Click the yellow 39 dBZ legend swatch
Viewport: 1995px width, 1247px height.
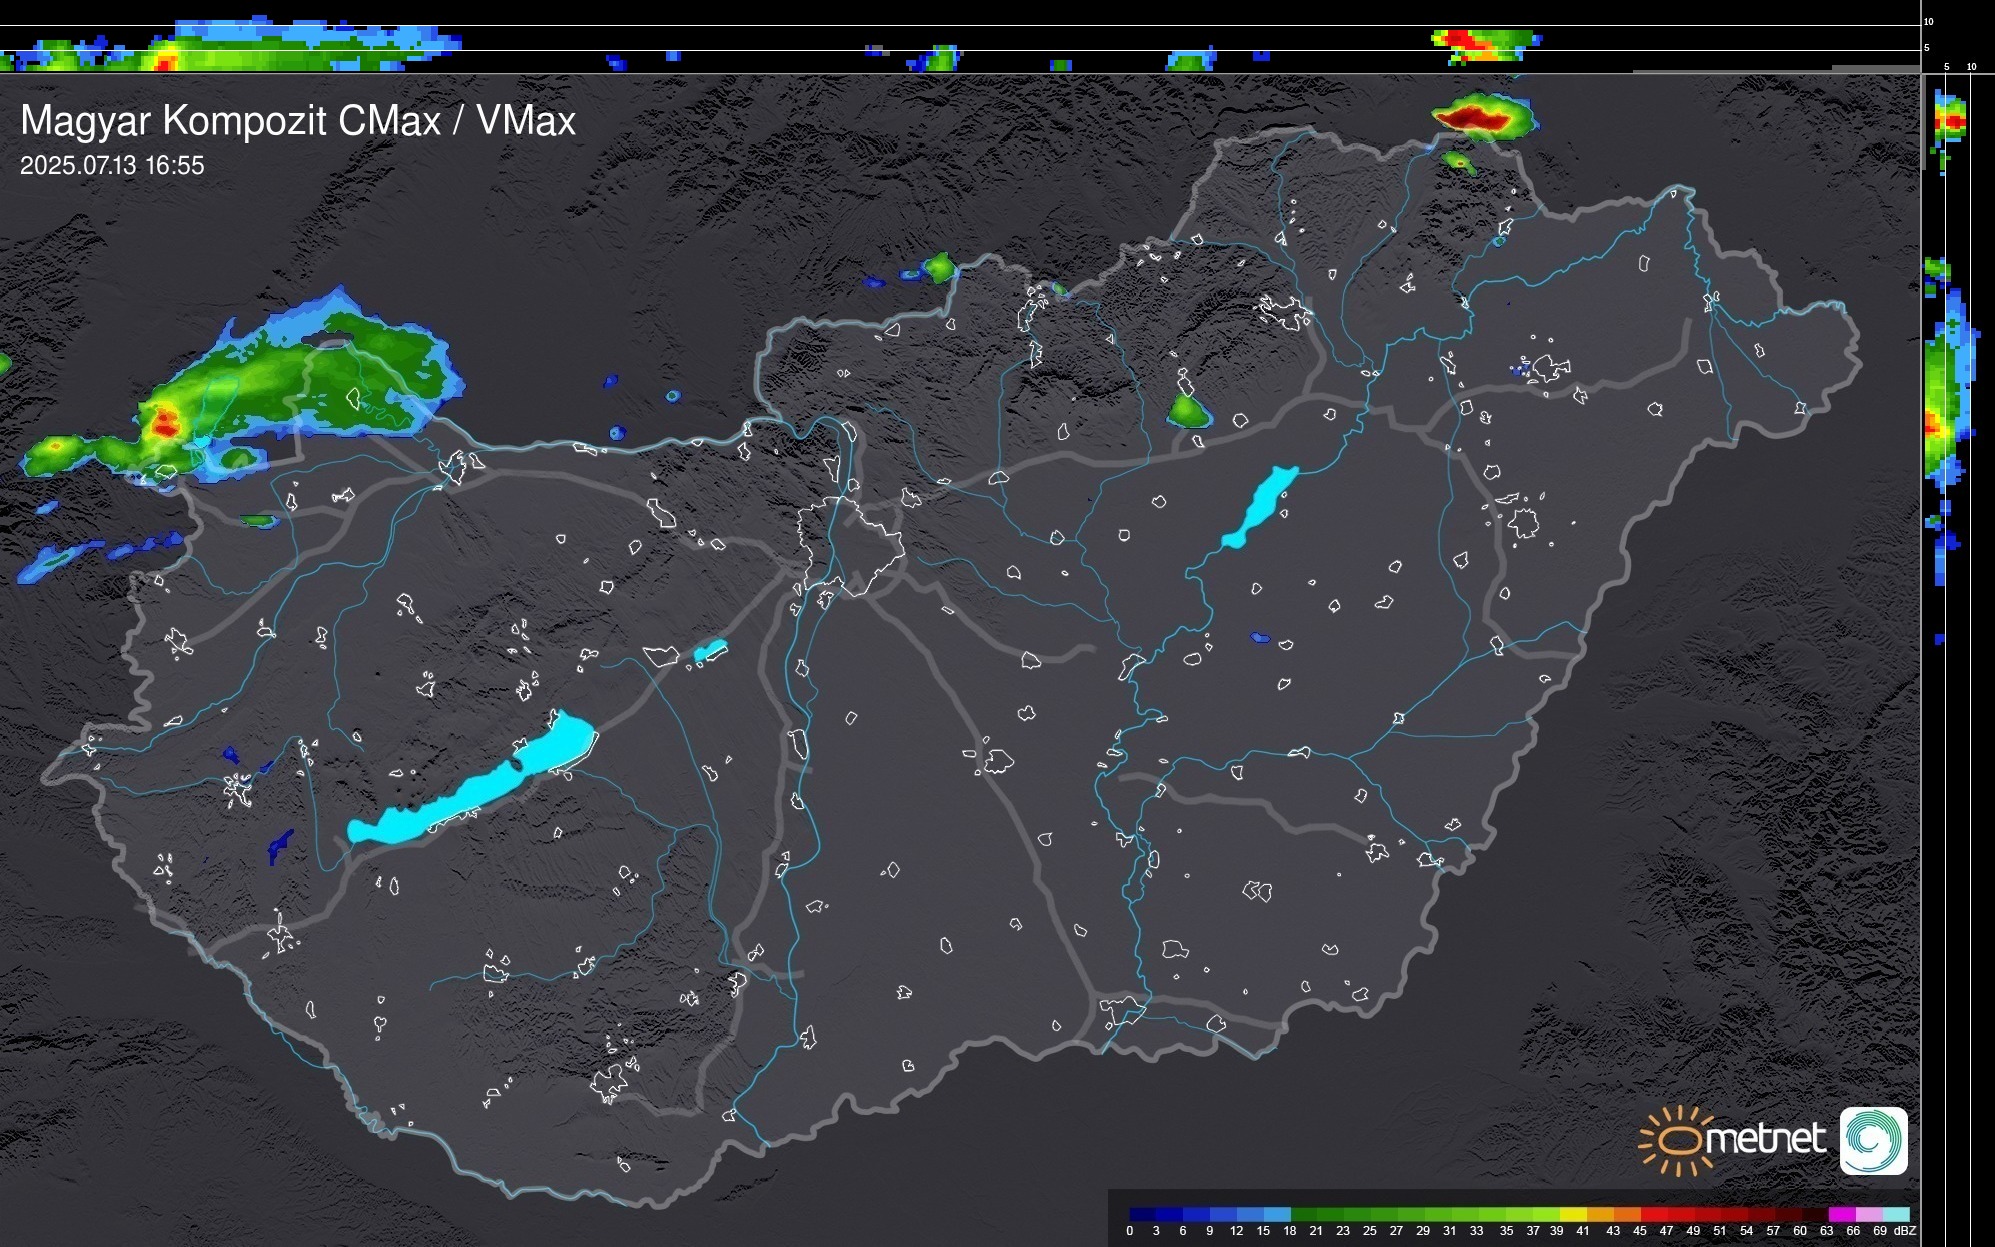coord(1573,1214)
